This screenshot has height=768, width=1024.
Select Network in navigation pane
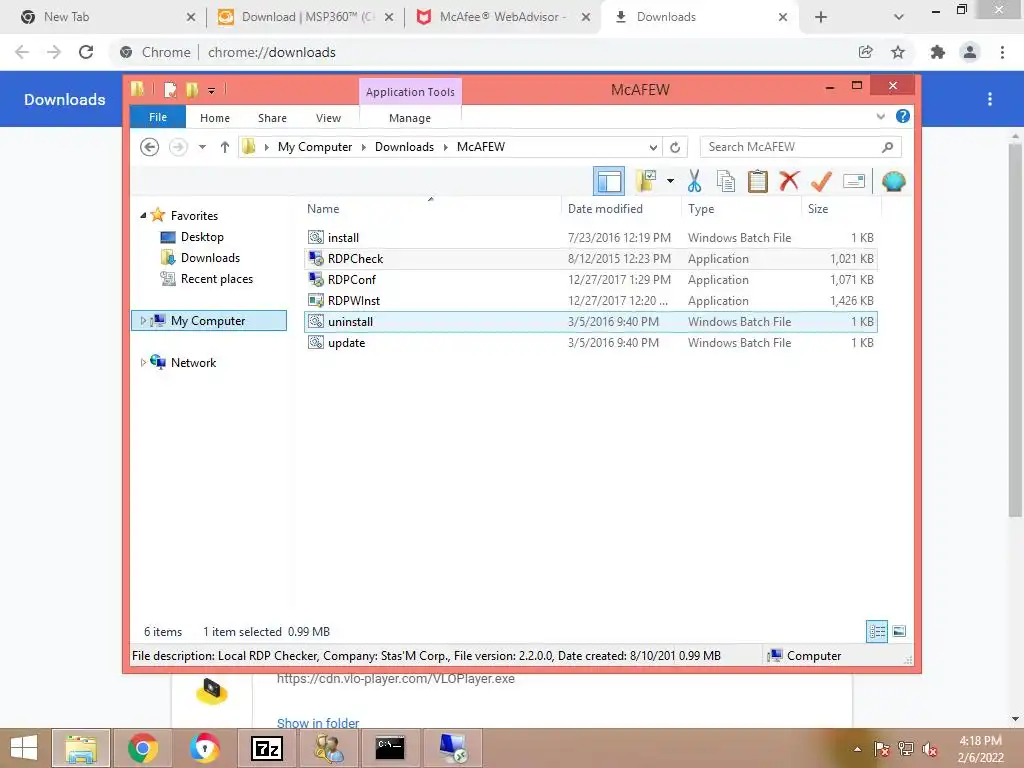193,362
